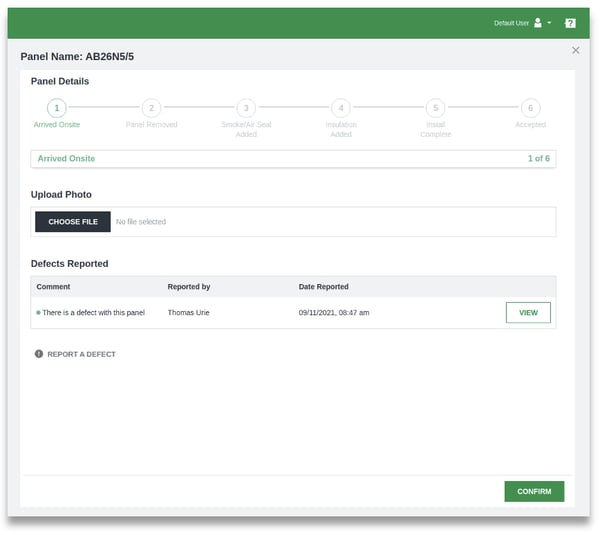The height and width of the screenshot is (535, 600).
Task: Click the Date Reported column header
Action: click(x=323, y=287)
